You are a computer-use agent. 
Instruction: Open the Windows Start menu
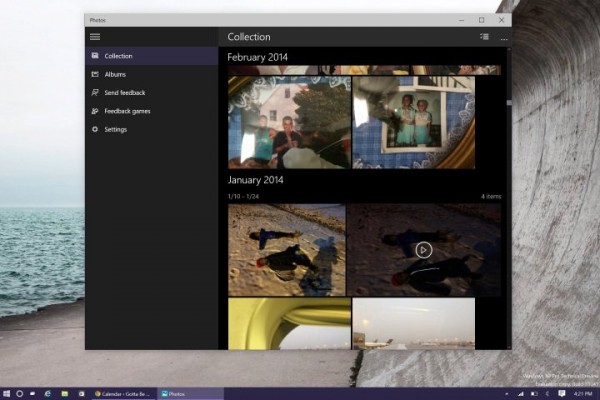(7, 393)
